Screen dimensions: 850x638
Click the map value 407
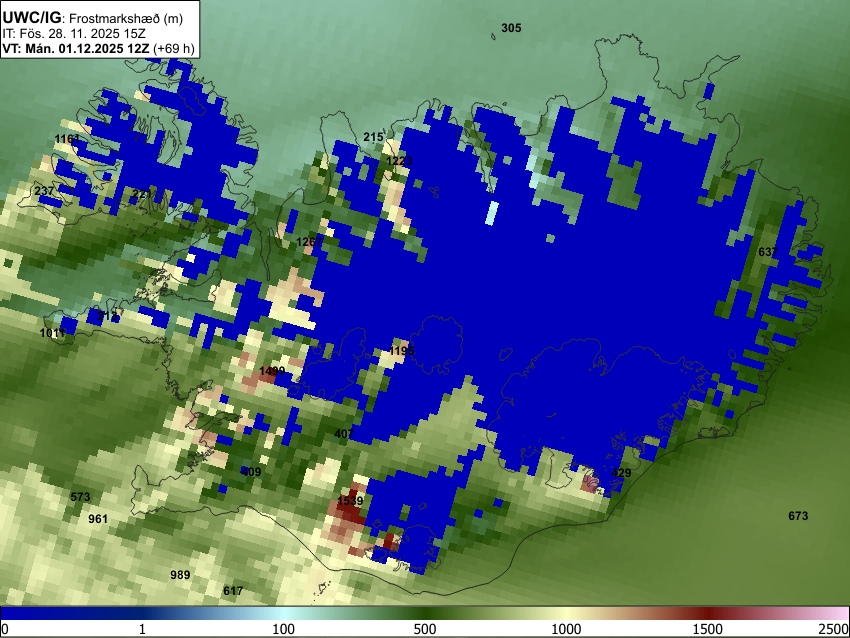pos(344,434)
